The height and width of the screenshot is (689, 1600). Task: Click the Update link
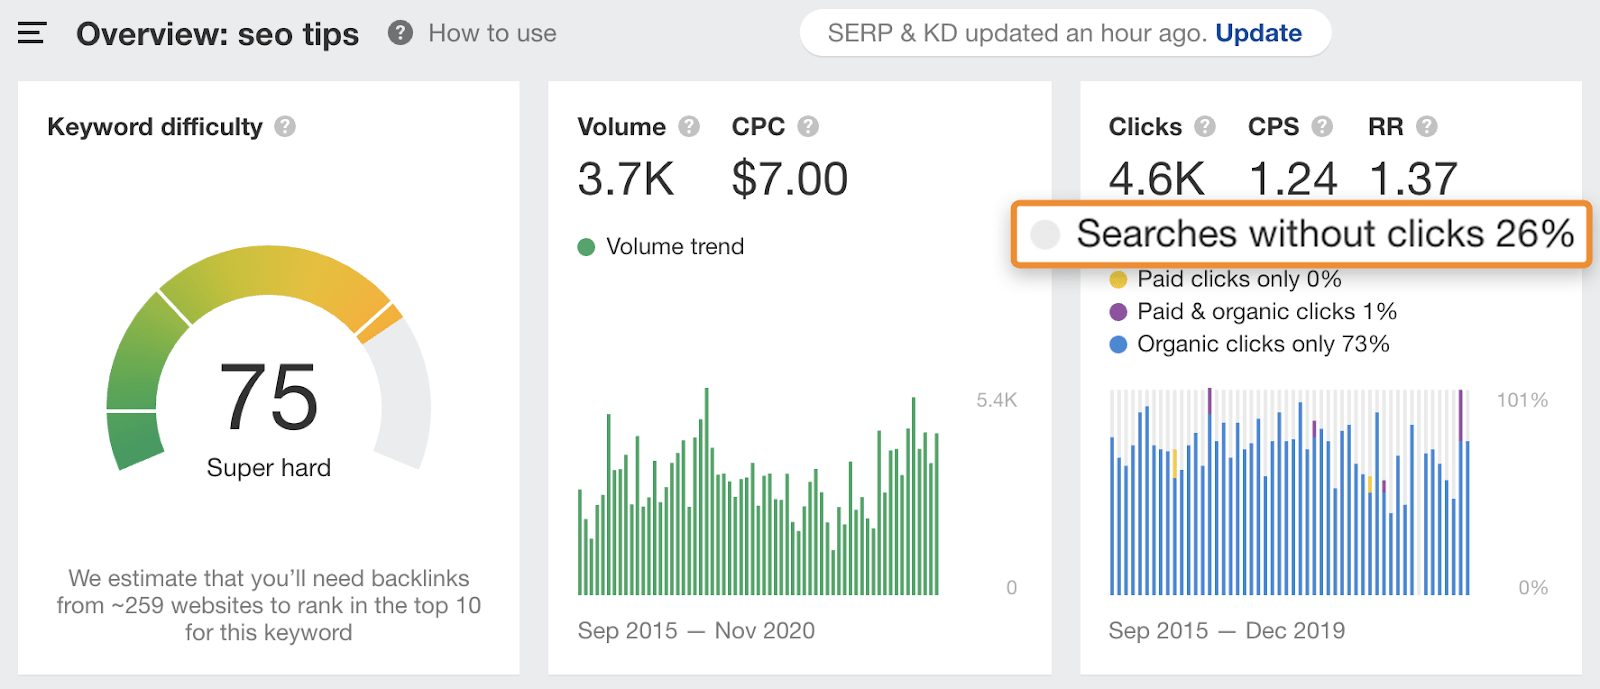point(1258,33)
